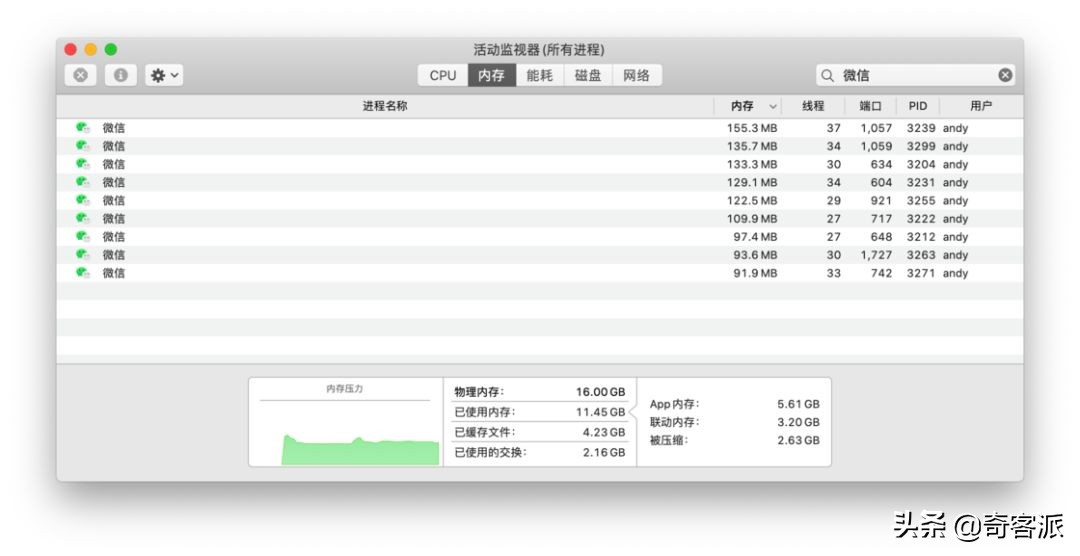Click the 122.5 MB memory value
The height and width of the screenshot is (556, 1080).
[751, 200]
